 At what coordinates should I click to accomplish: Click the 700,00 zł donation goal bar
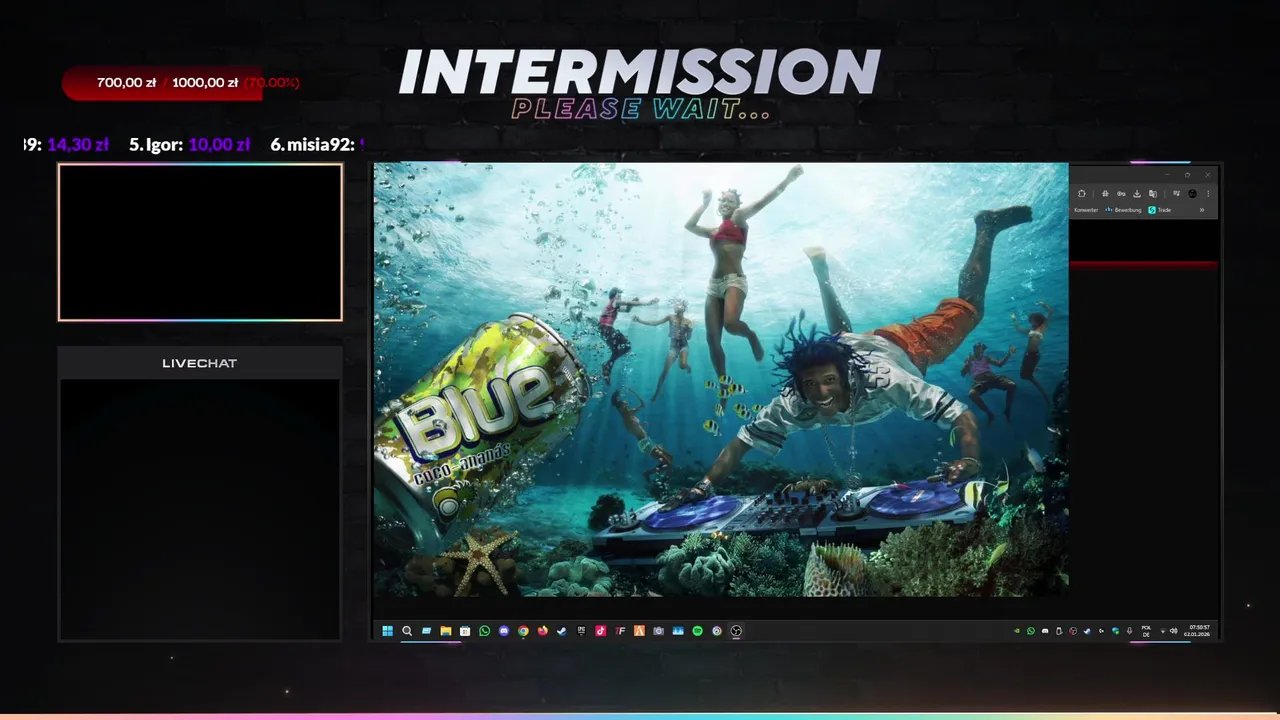click(162, 83)
